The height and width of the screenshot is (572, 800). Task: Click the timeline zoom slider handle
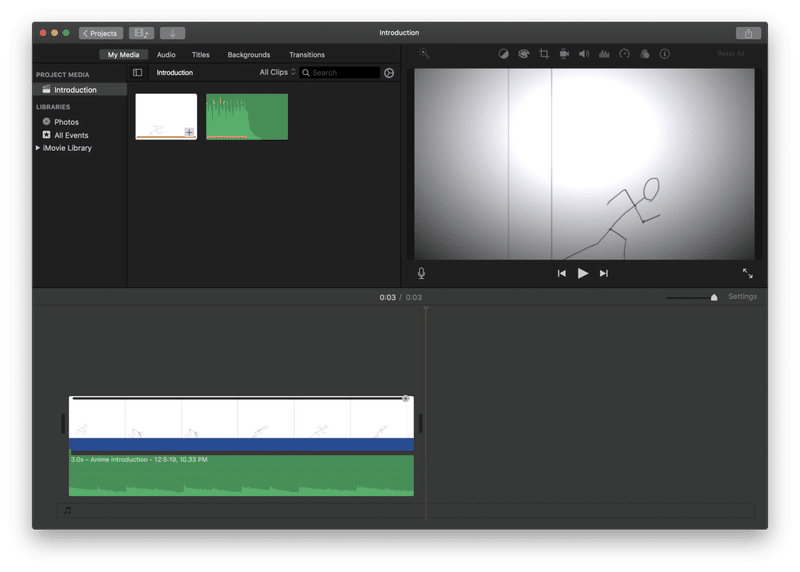714,297
